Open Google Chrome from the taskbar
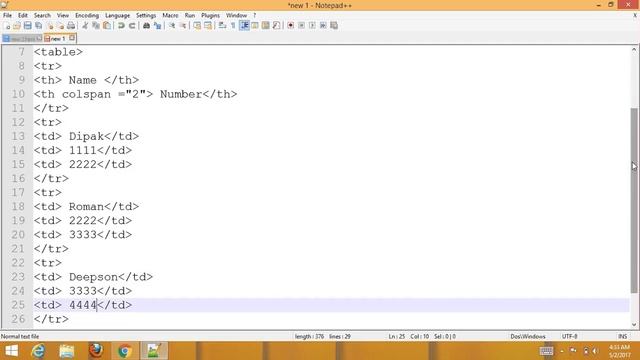 [x=125, y=351]
